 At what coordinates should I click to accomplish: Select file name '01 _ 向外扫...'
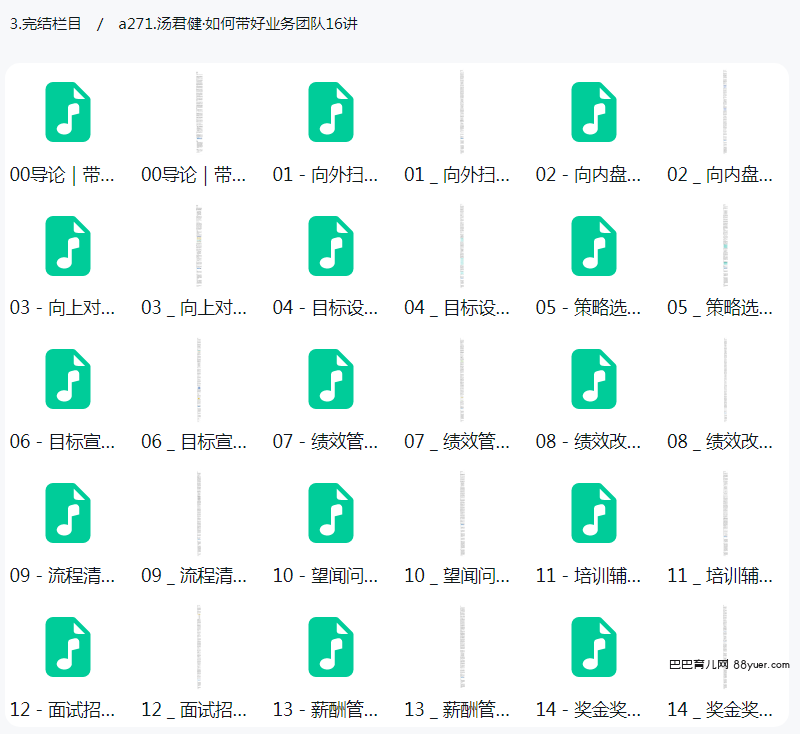[457, 175]
